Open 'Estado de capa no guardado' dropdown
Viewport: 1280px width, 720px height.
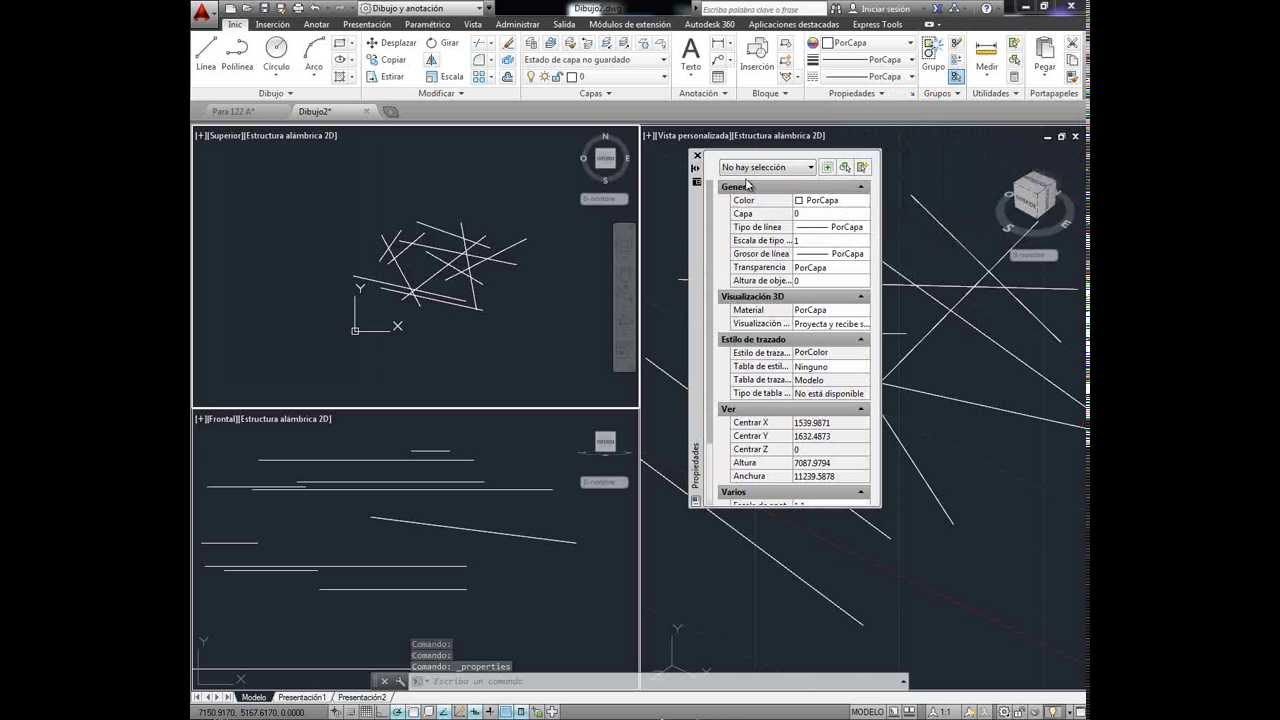[x=595, y=60]
